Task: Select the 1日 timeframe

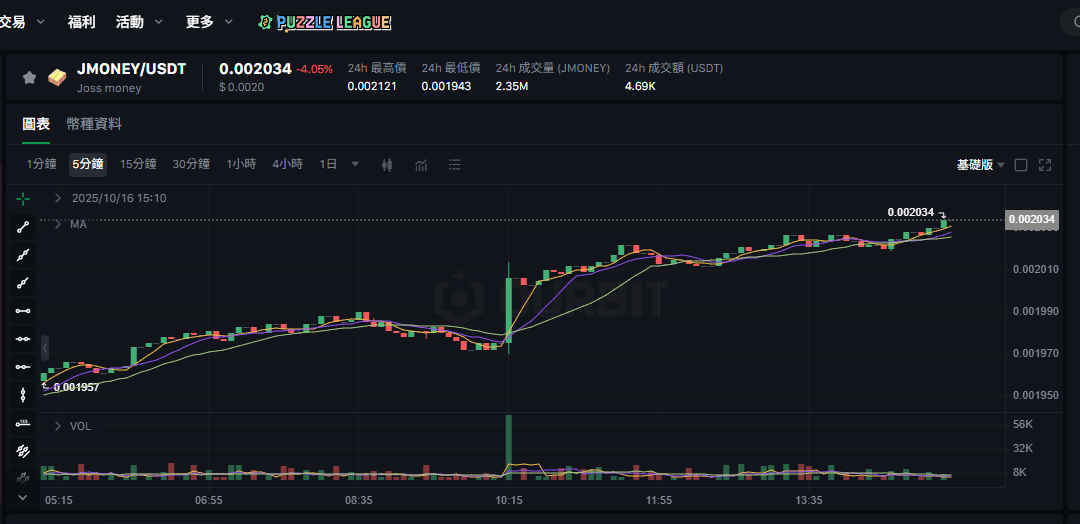Action: [328, 165]
